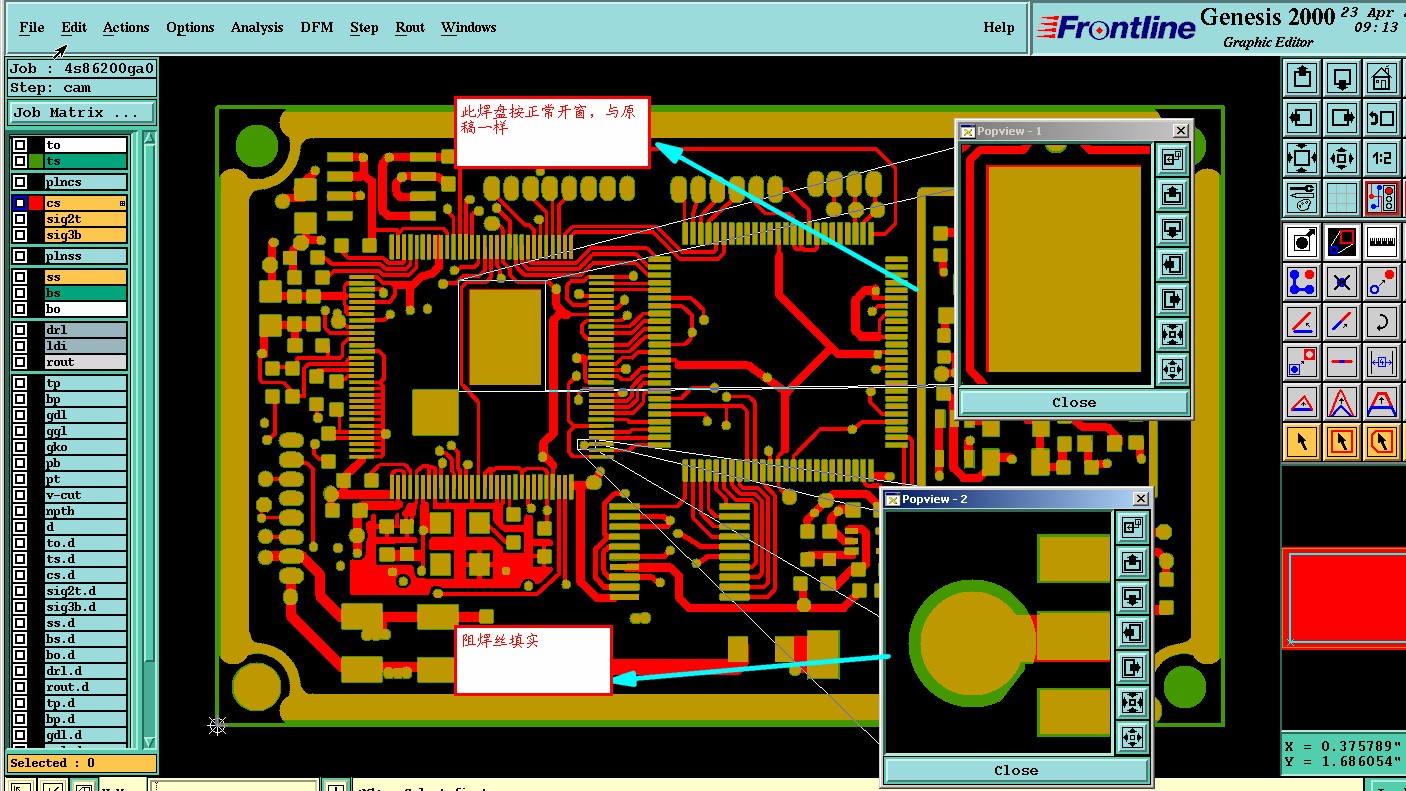
Task: Select the polygon-framed arrow selection tool
Action: coord(1381,440)
